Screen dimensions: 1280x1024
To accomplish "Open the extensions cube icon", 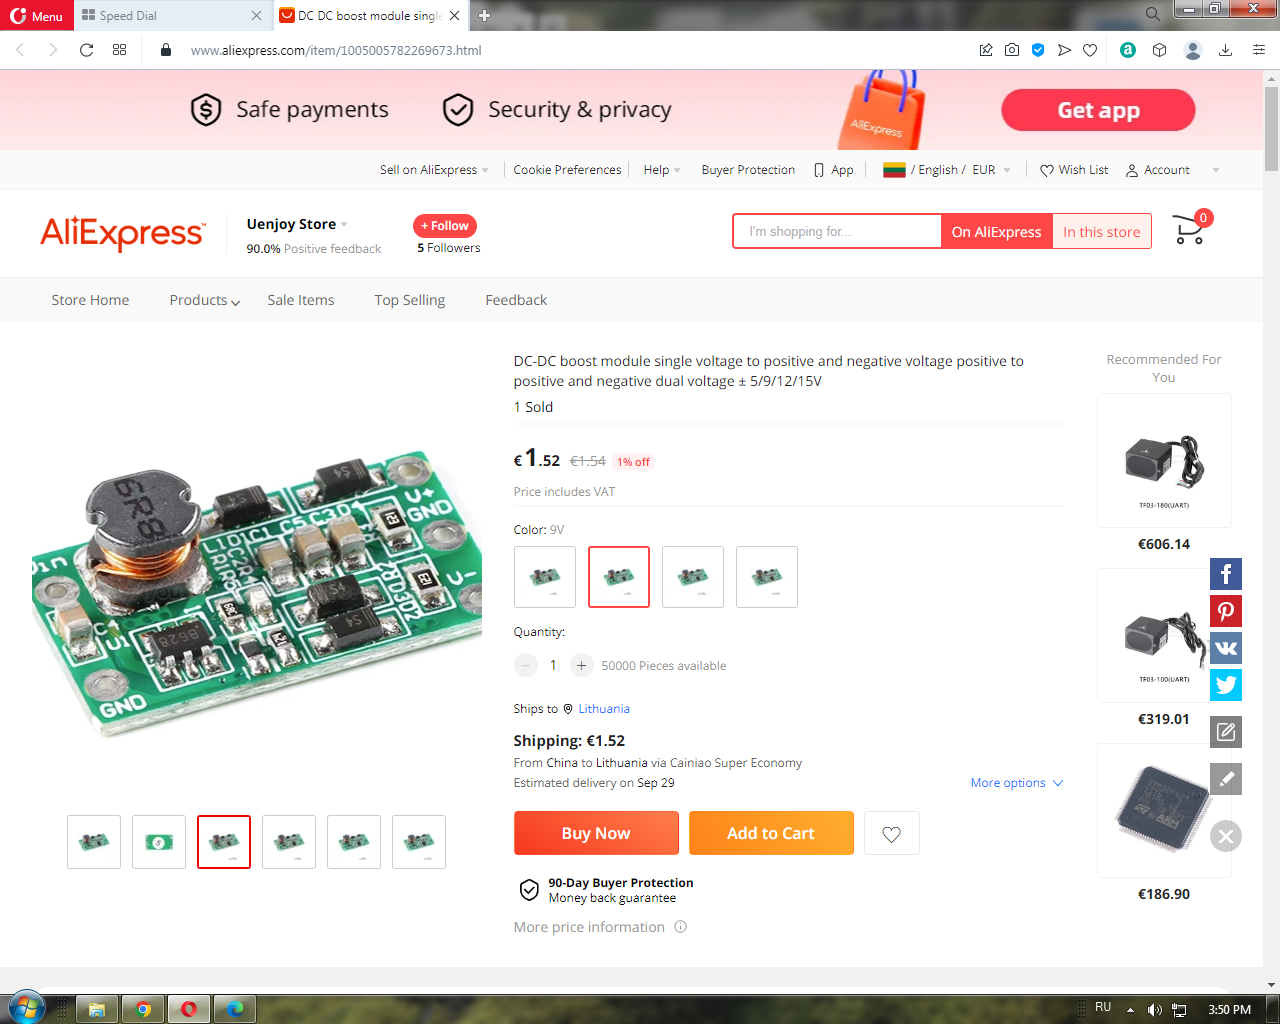I will 1160,50.
